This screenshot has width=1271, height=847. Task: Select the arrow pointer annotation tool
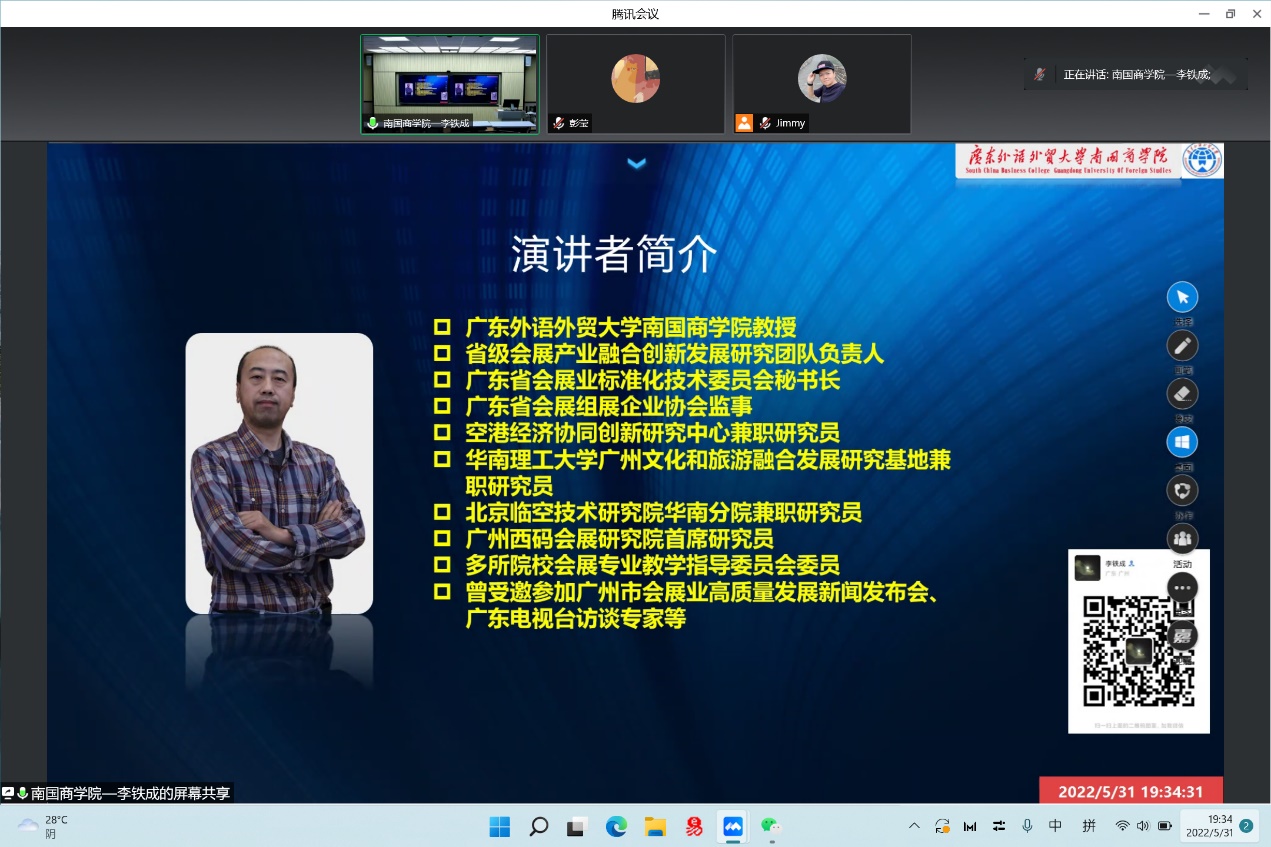[x=1182, y=297]
